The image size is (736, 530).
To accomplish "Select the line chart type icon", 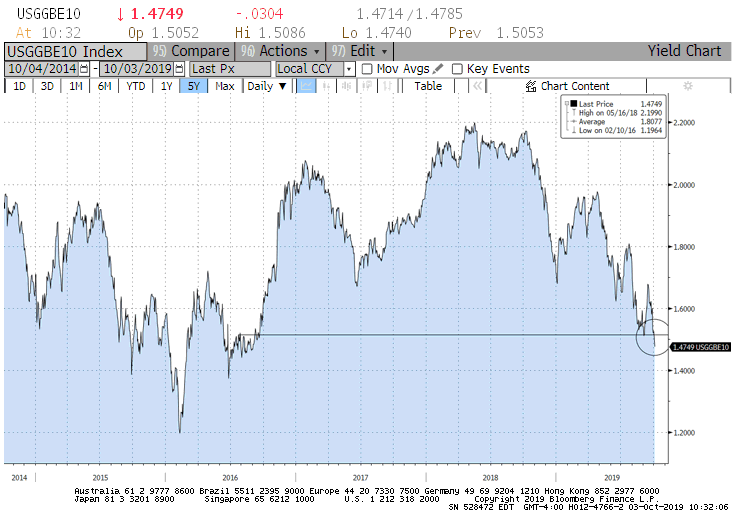I will pyautogui.click(x=306, y=86).
